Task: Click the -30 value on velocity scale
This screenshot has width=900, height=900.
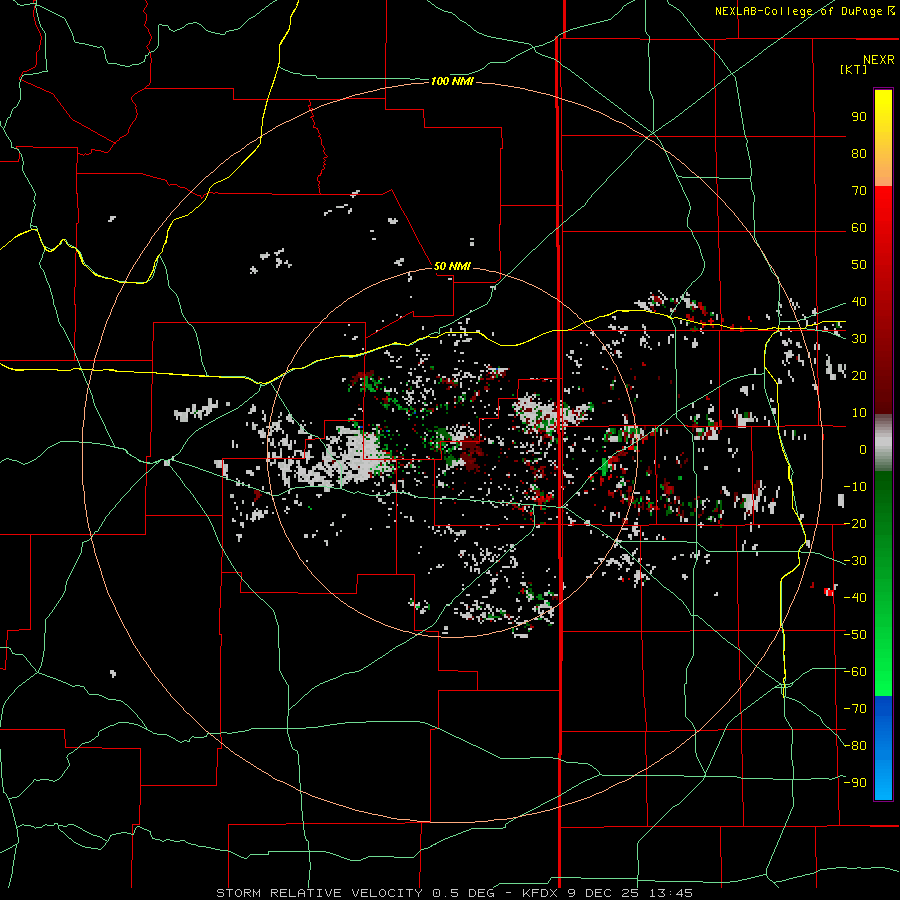Action: pos(855,561)
